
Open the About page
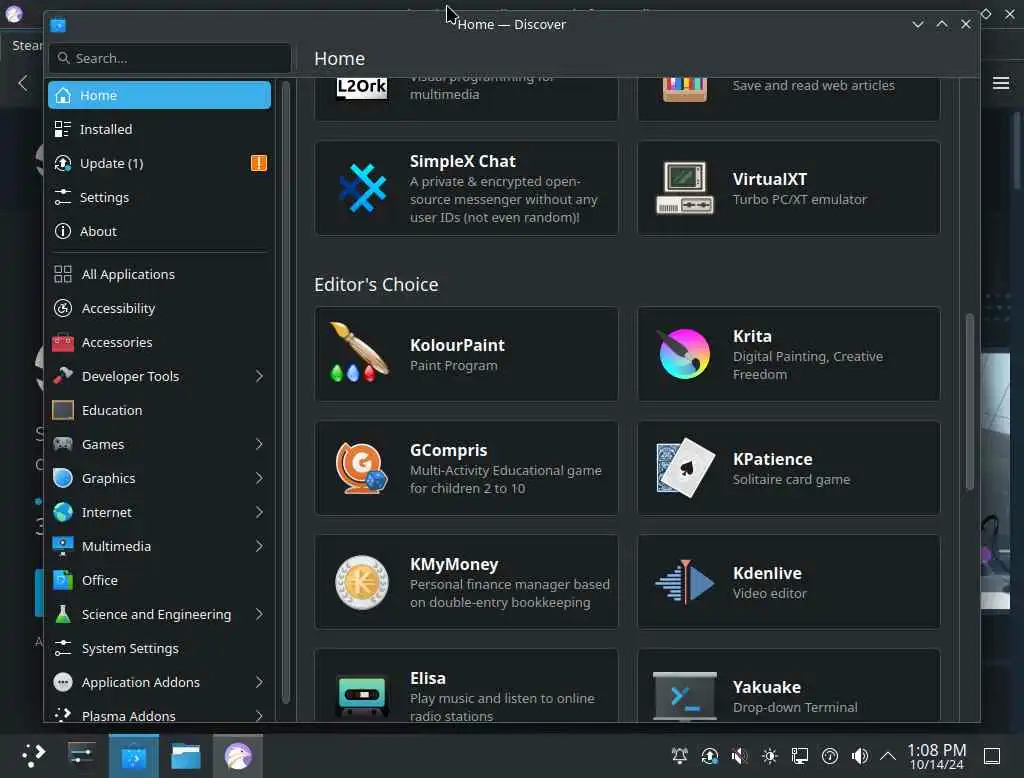159,231
